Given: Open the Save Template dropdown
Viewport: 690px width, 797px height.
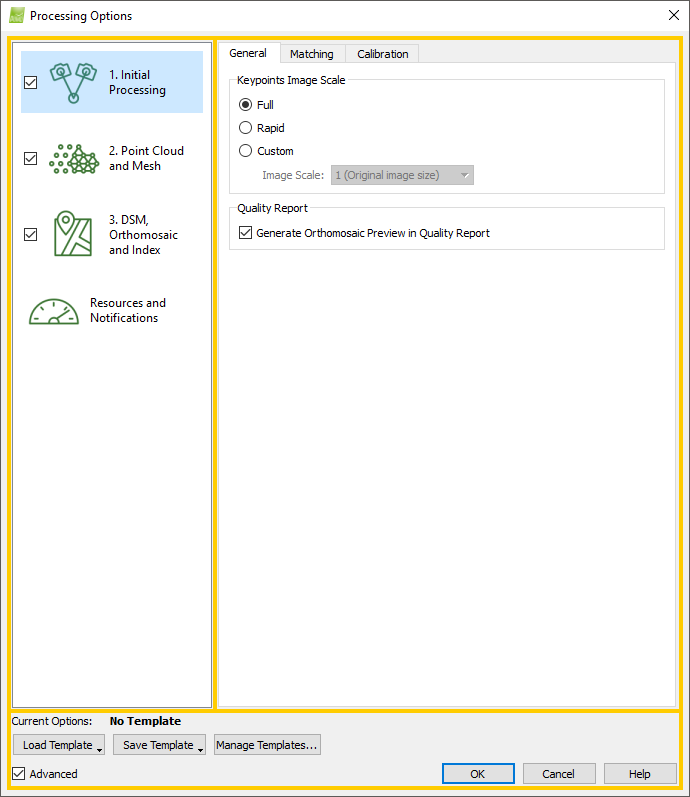Looking at the screenshot, I should (x=159, y=745).
